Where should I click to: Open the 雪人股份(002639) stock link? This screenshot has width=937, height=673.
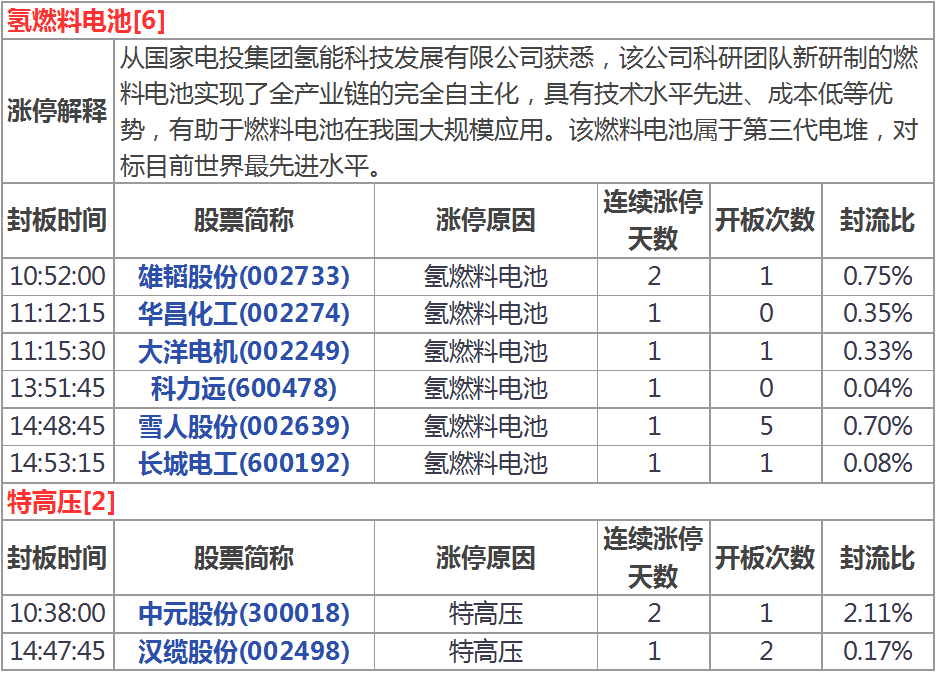pyautogui.click(x=244, y=426)
